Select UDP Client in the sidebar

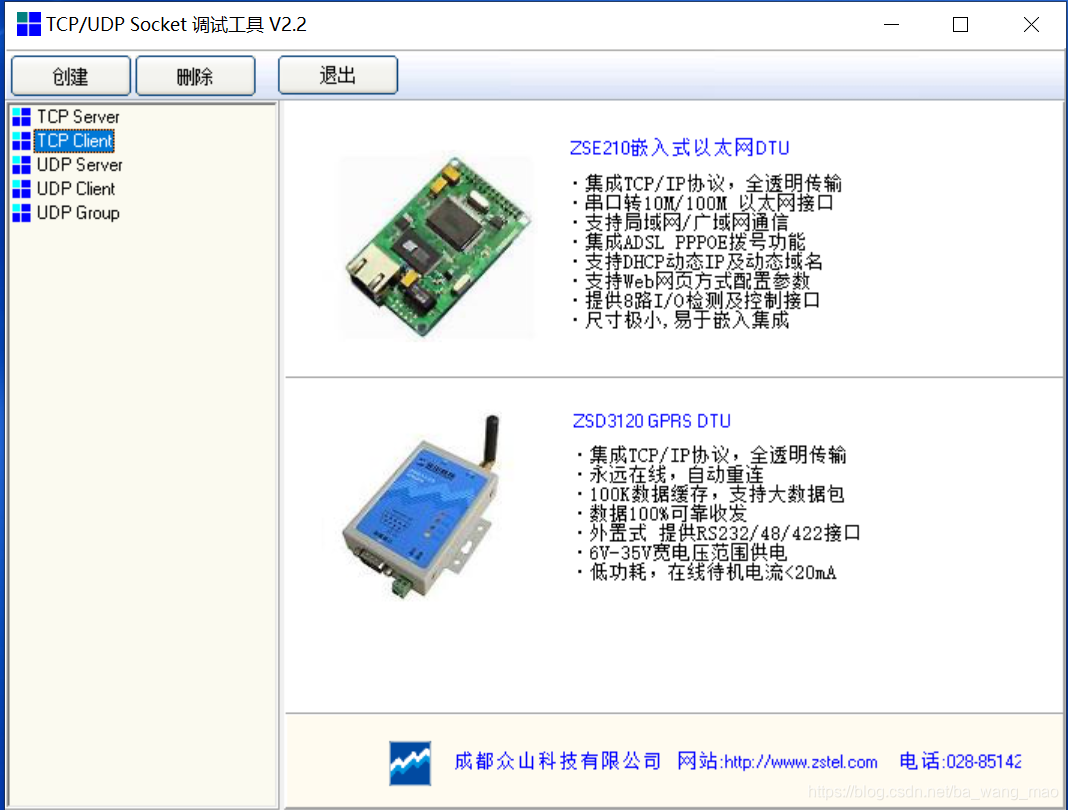click(77, 189)
